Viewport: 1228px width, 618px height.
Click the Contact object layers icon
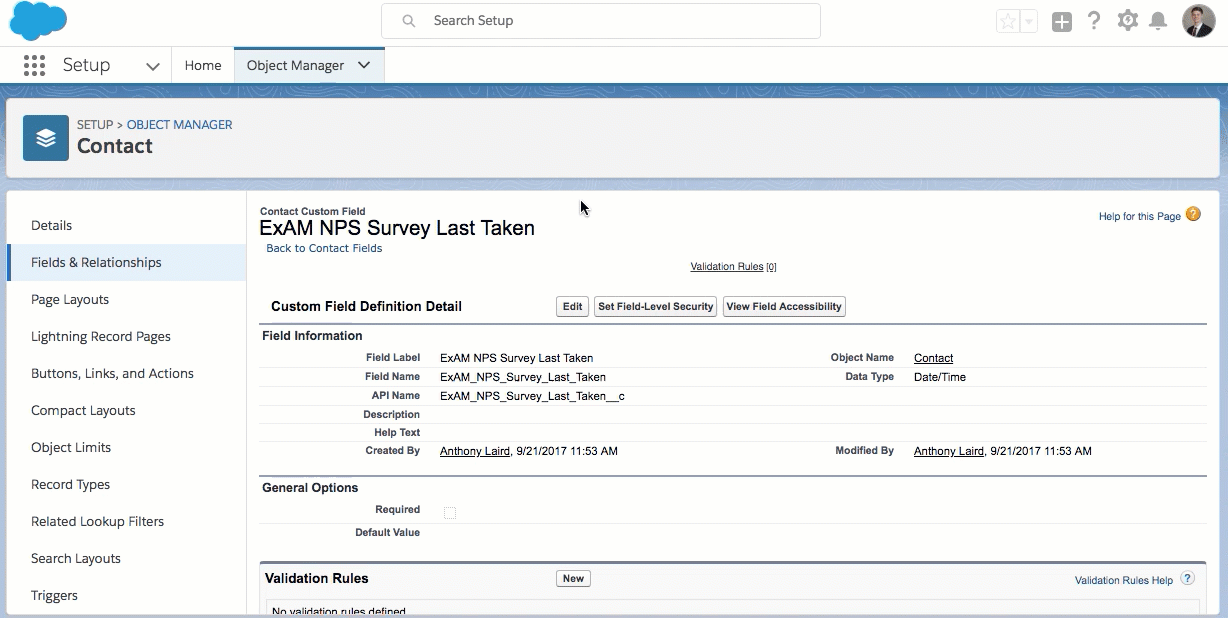[46, 138]
